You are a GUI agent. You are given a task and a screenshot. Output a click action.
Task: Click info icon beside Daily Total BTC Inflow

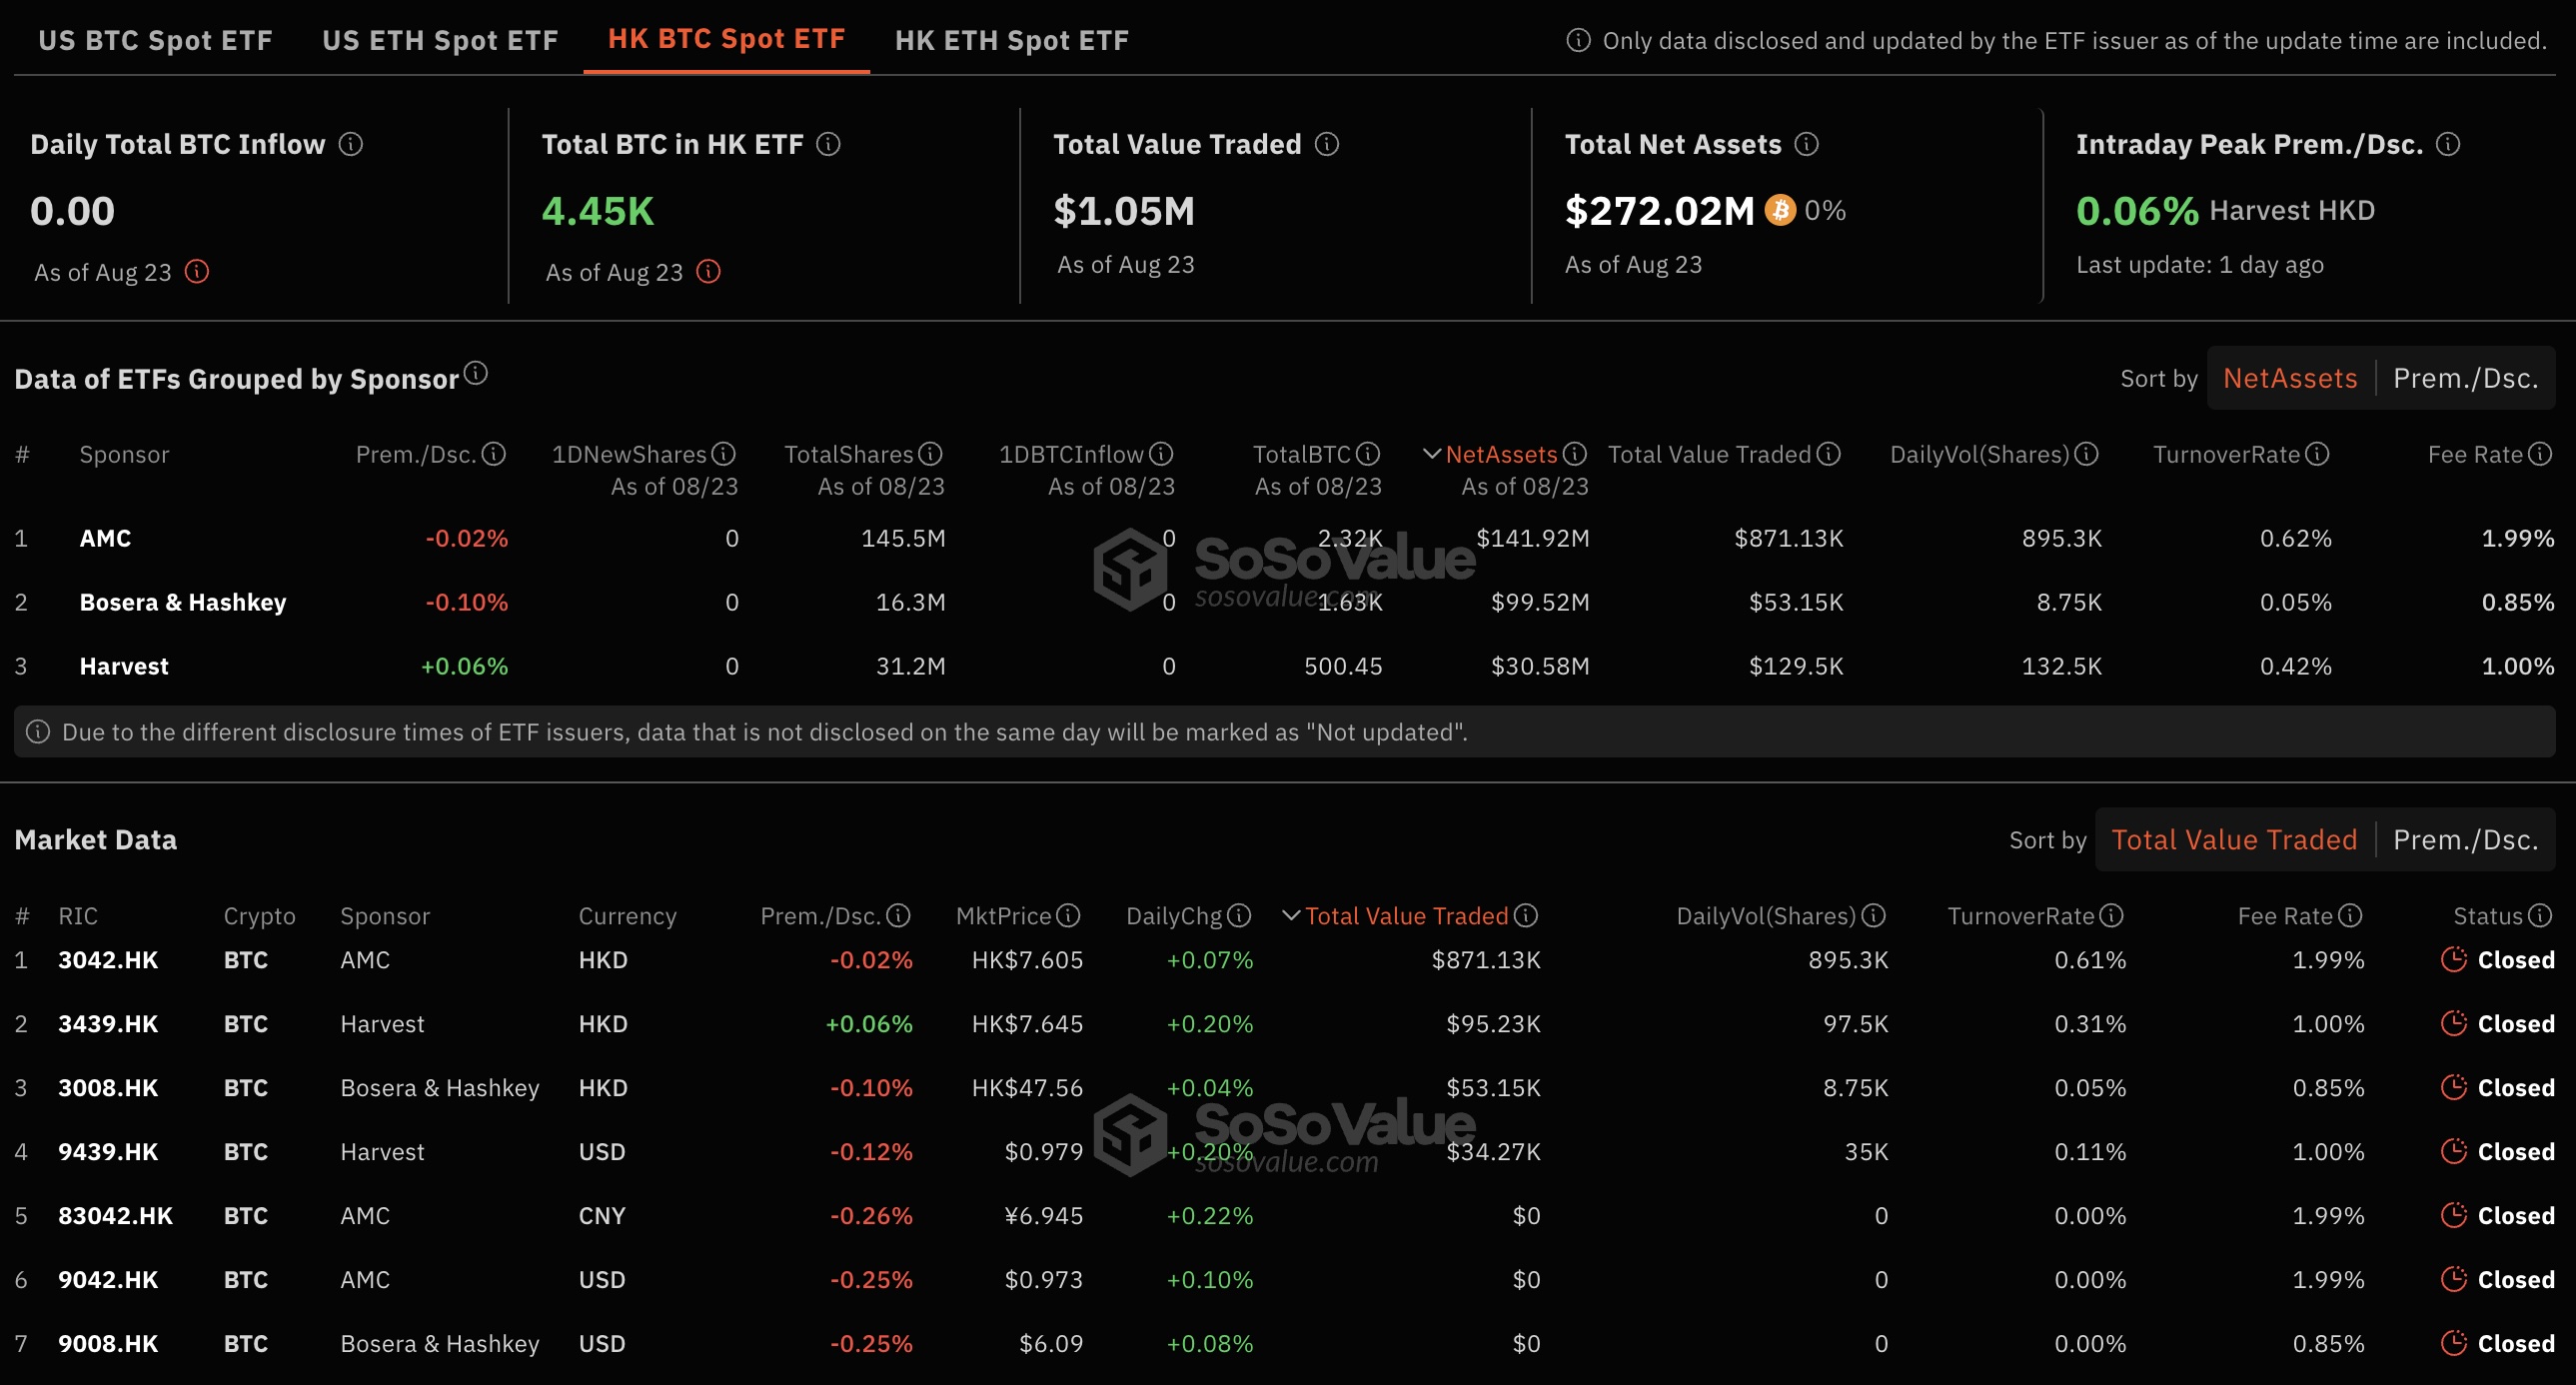pos(351,144)
